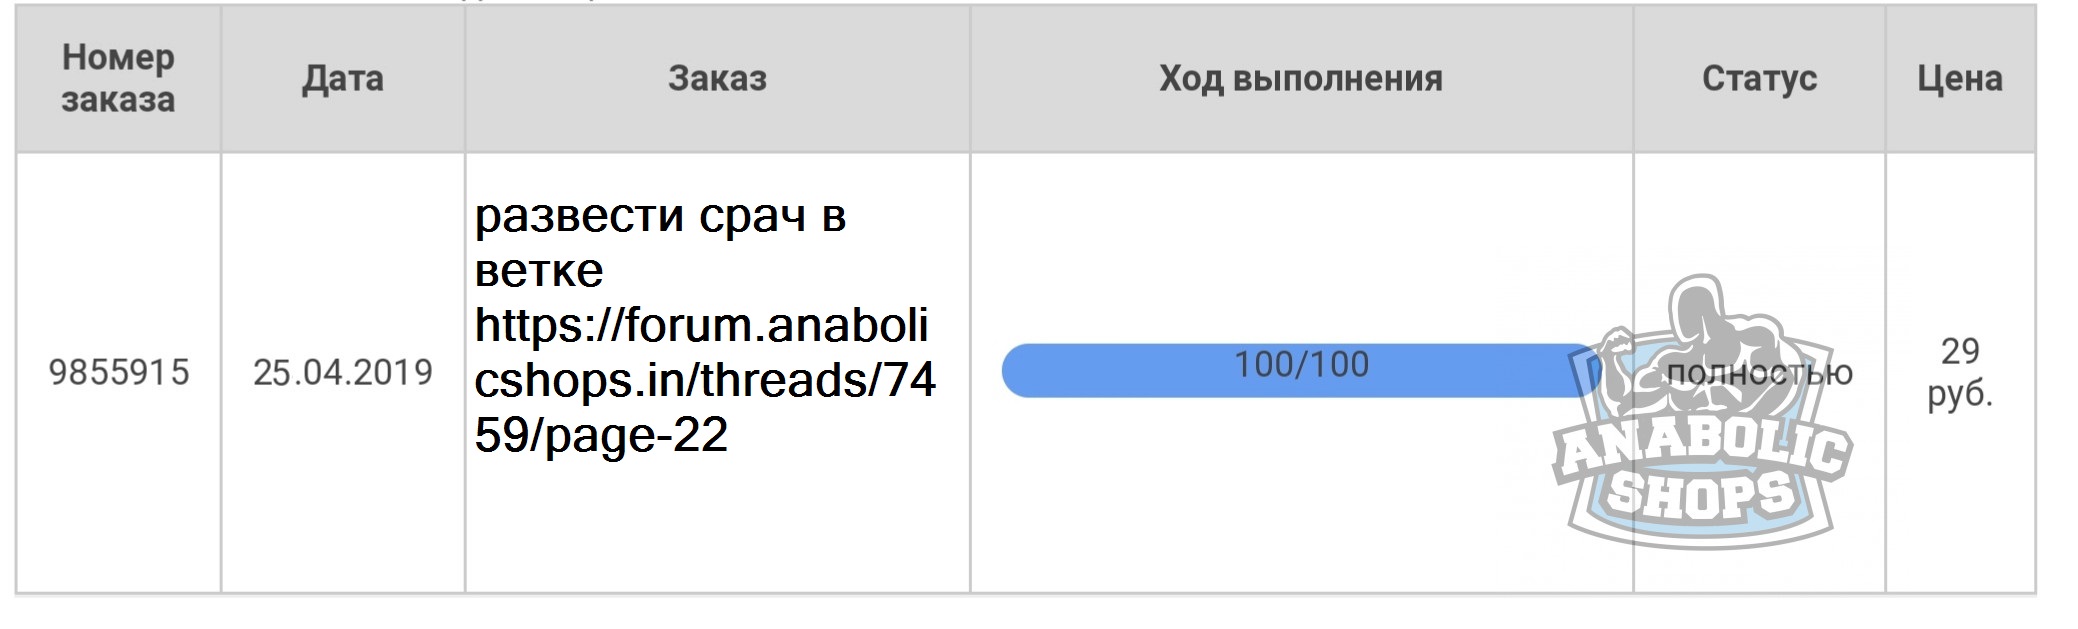Click the blue-filled left end of the progress bar
Viewport: 2078px width, 629px height.
(x=1030, y=370)
